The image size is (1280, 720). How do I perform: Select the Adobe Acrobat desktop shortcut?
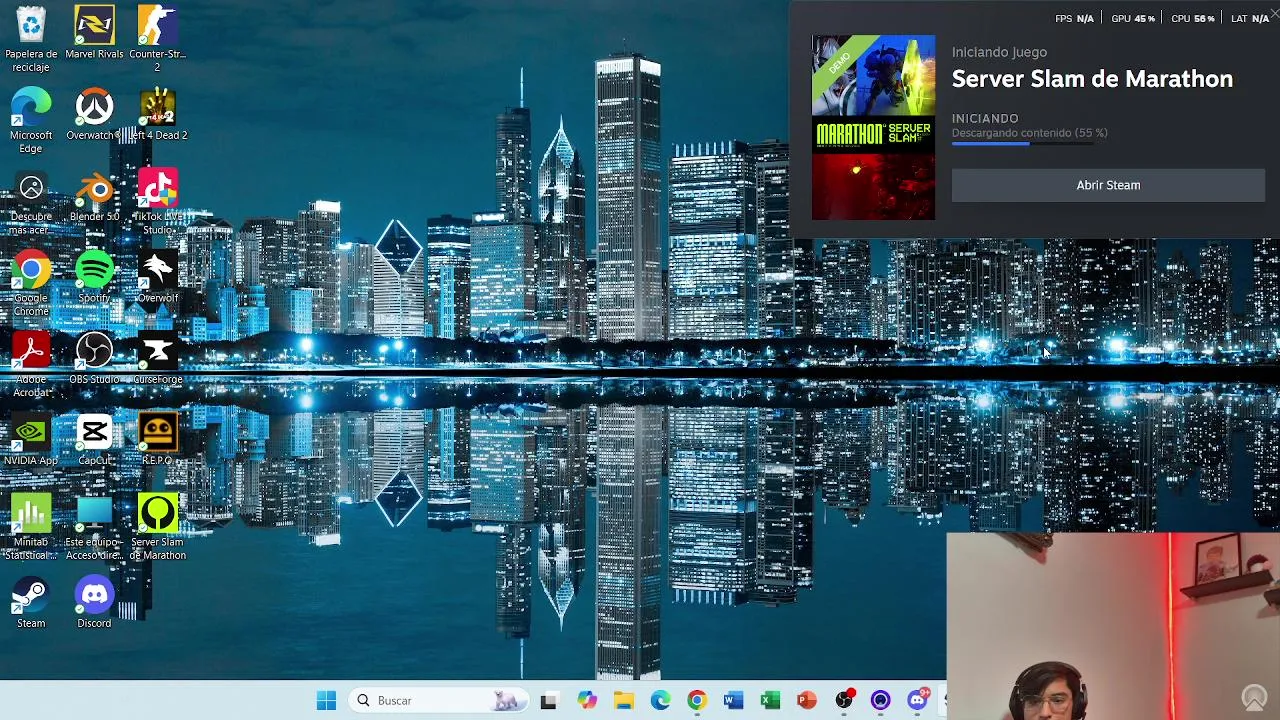31,366
